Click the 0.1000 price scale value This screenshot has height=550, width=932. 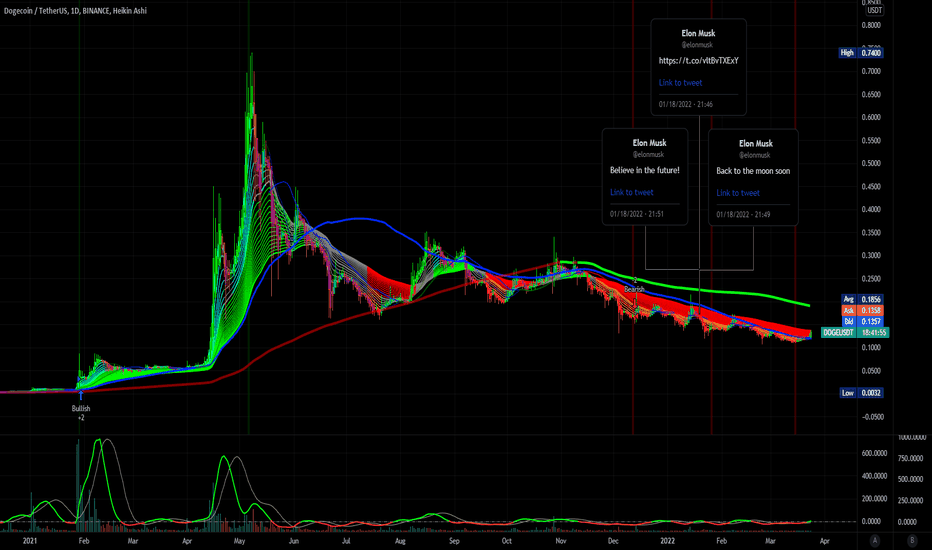point(871,348)
